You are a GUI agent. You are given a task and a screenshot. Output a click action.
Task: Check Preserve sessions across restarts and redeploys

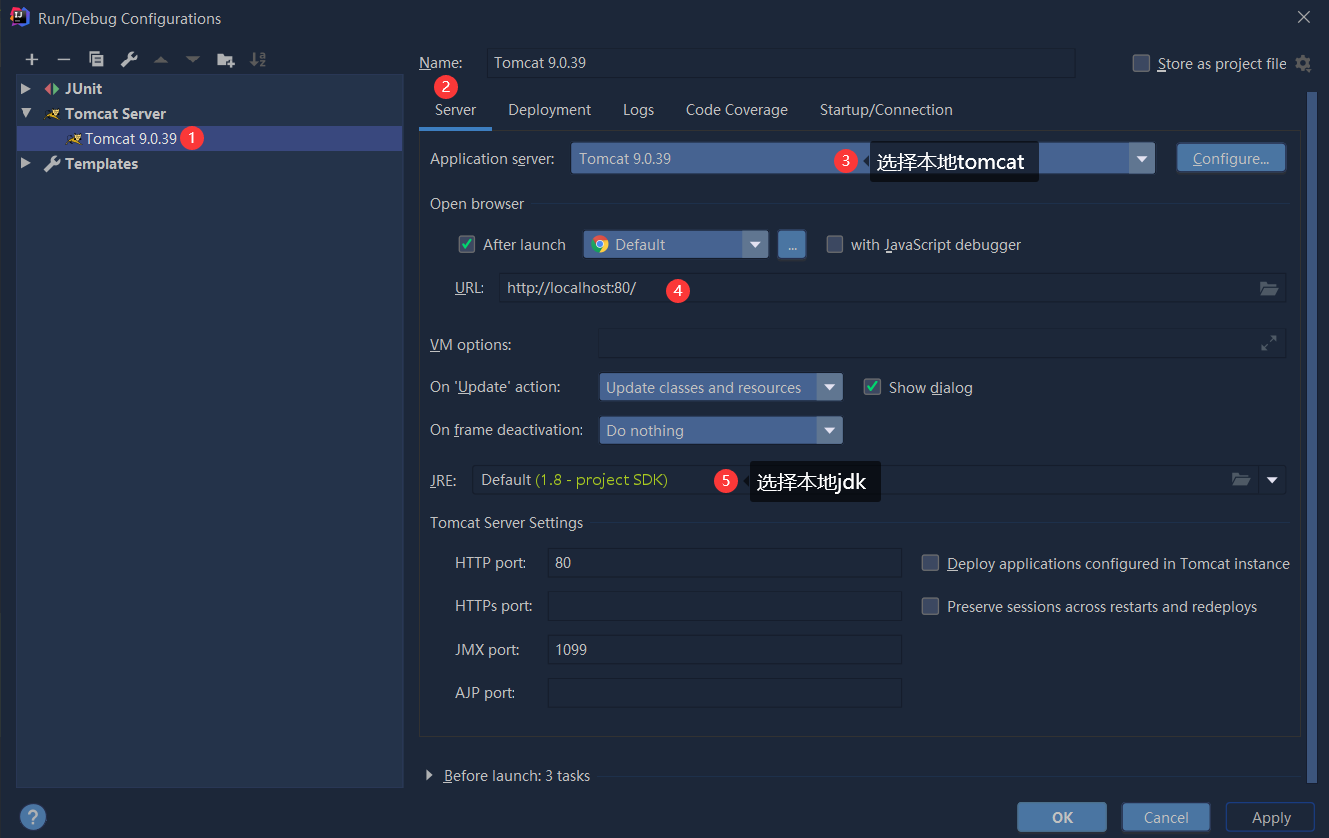point(930,606)
